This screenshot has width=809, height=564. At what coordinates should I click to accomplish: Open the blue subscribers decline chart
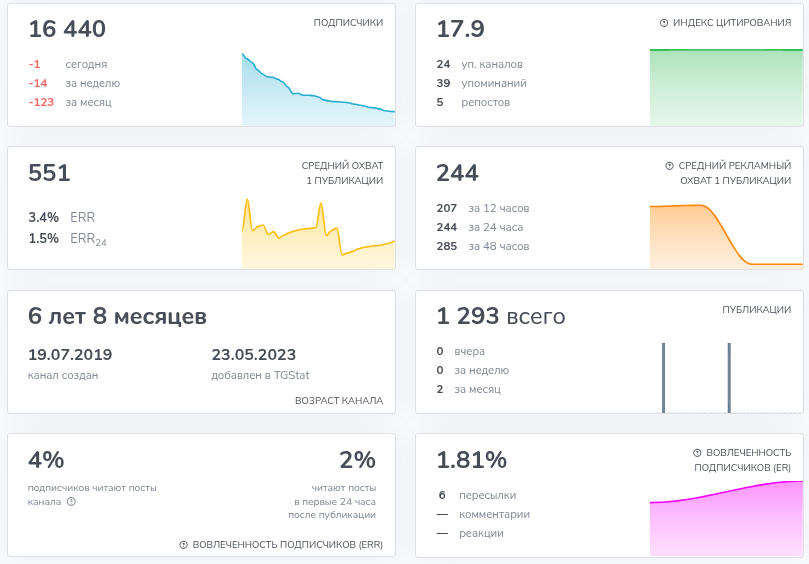point(318,89)
